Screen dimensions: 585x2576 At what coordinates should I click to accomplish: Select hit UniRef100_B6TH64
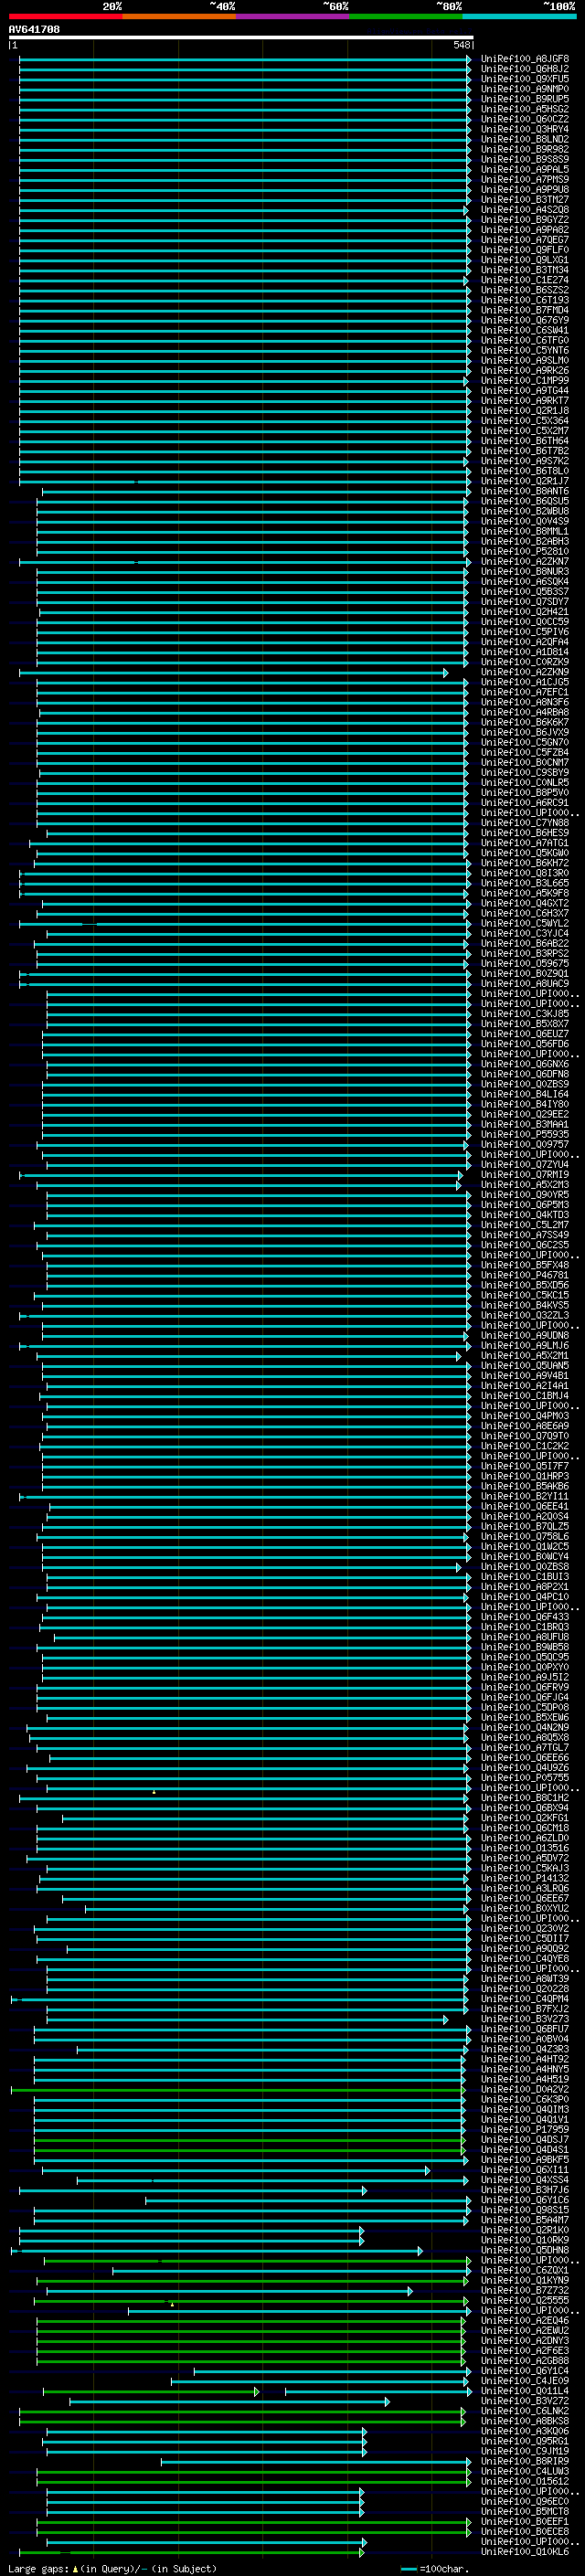[525, 441]
